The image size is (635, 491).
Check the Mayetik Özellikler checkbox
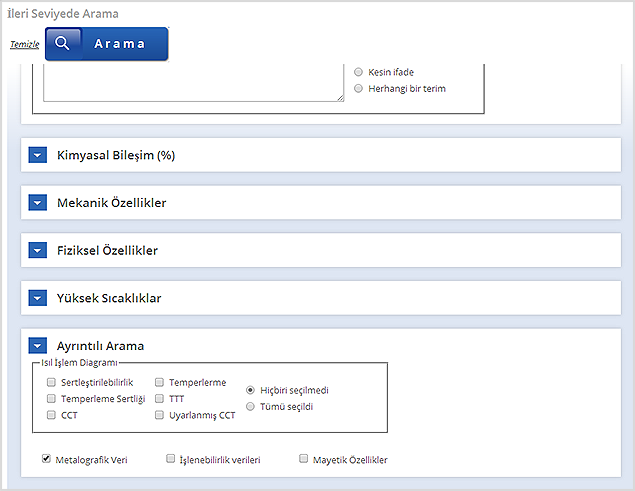[x=303, y=459]
